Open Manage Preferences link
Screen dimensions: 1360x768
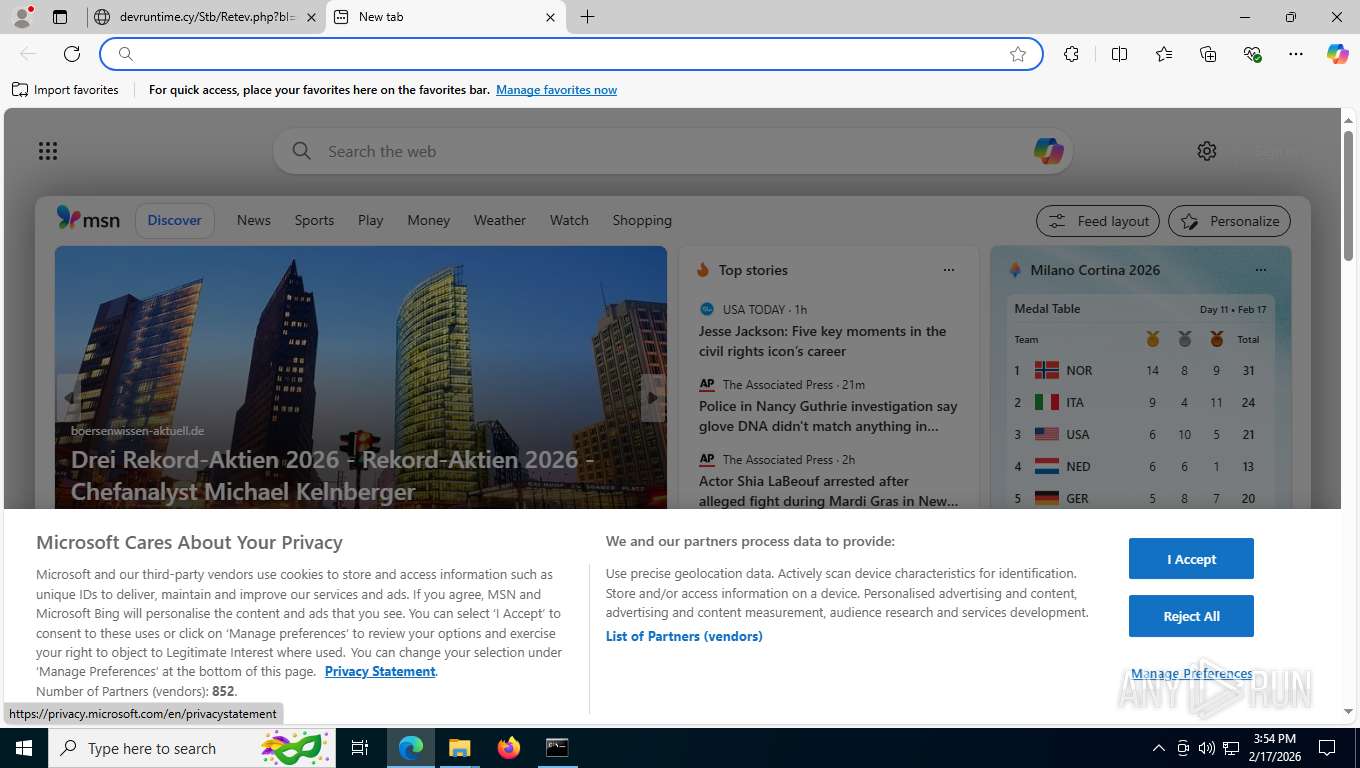(x=1192, y=673)
